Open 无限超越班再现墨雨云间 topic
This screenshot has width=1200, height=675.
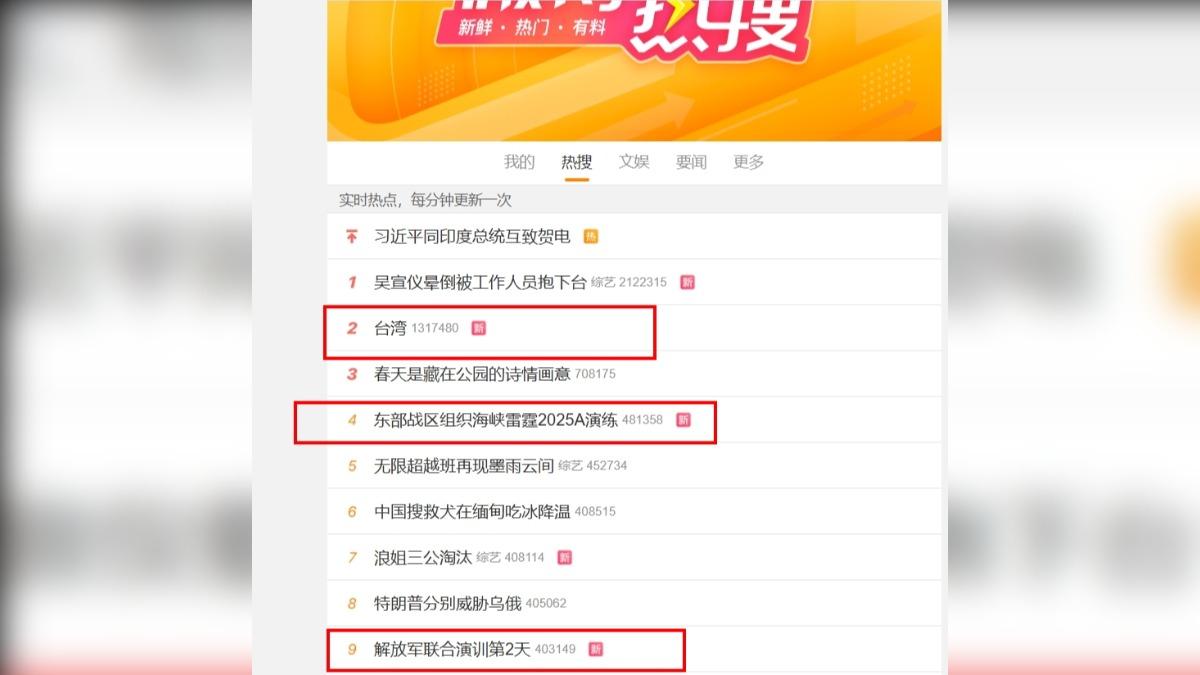(x=464, y=466)
